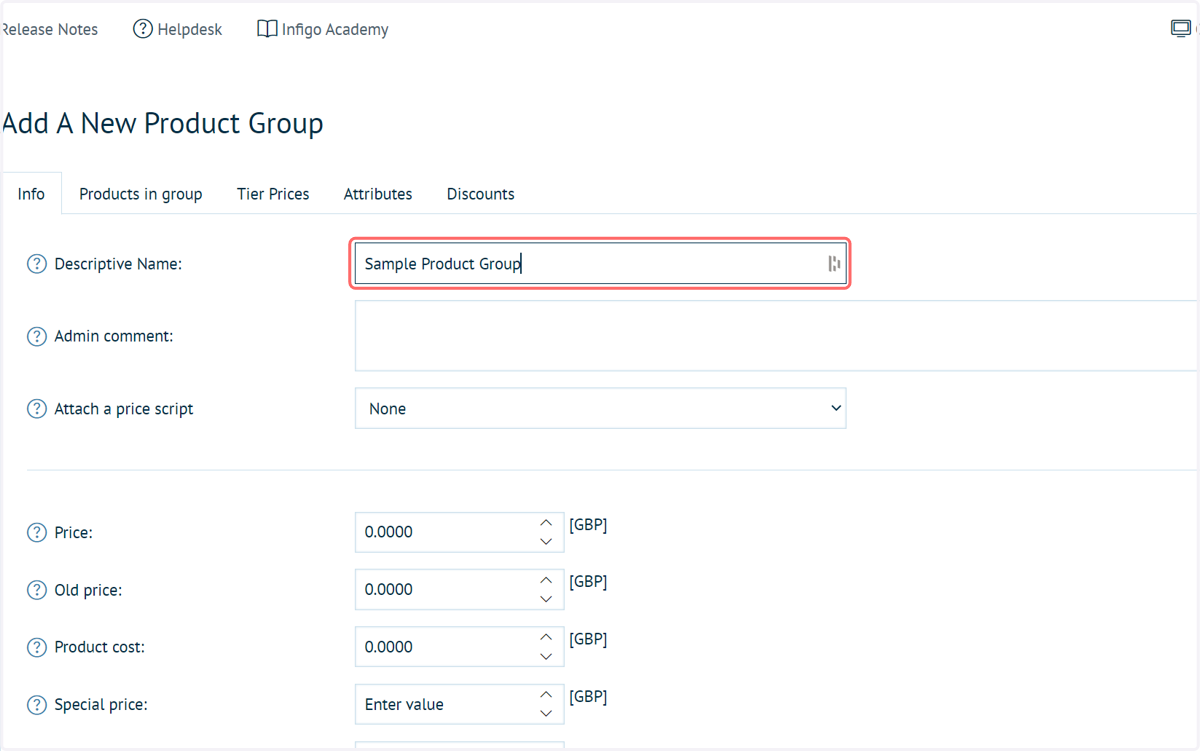Decrease the Product cost value
The height and width of the screenshot is (751, 1200).
546,656
